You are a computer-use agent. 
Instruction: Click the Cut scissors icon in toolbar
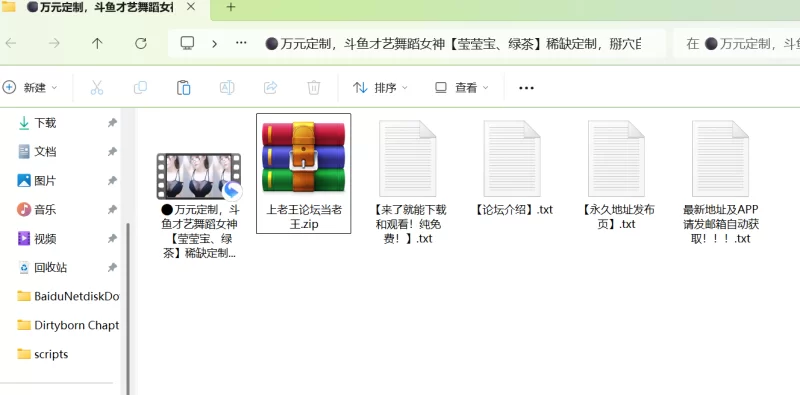[96, 88]
